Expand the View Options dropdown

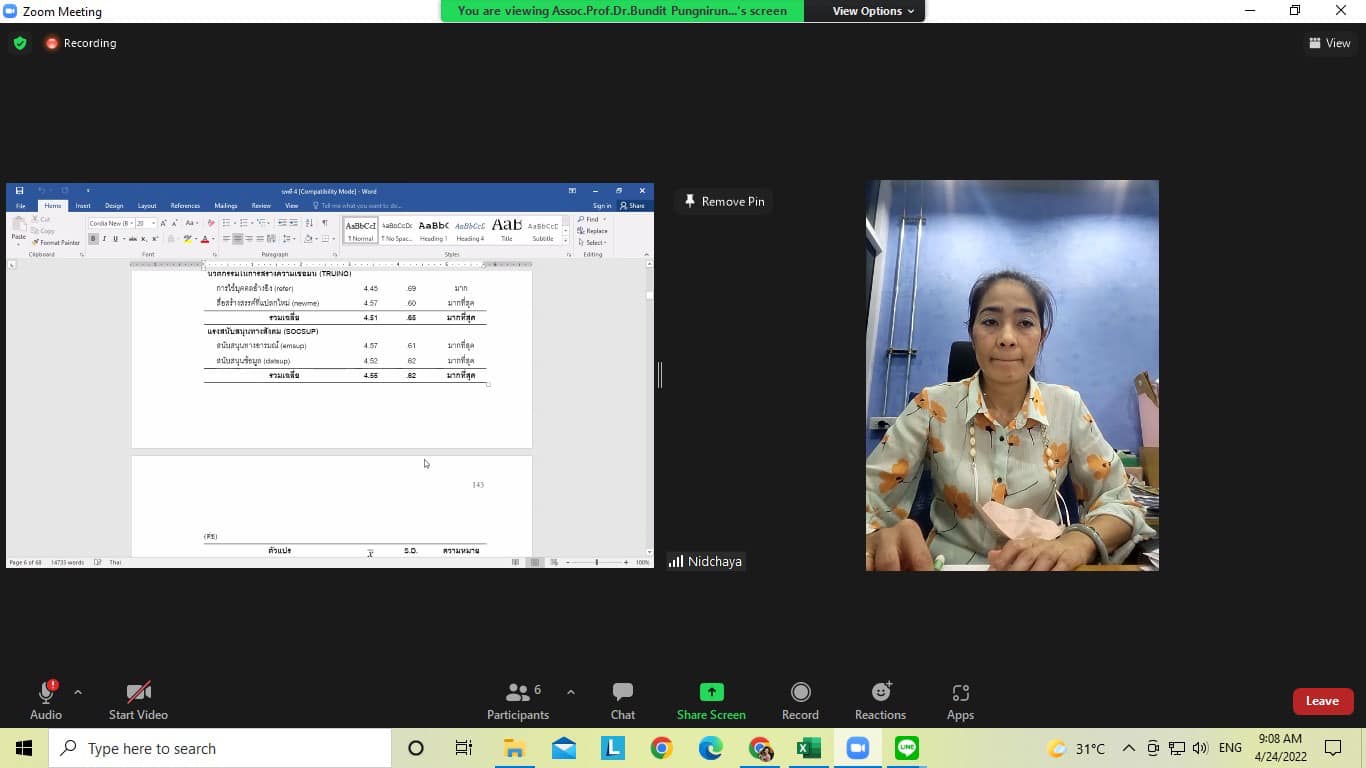coord(873,11)
